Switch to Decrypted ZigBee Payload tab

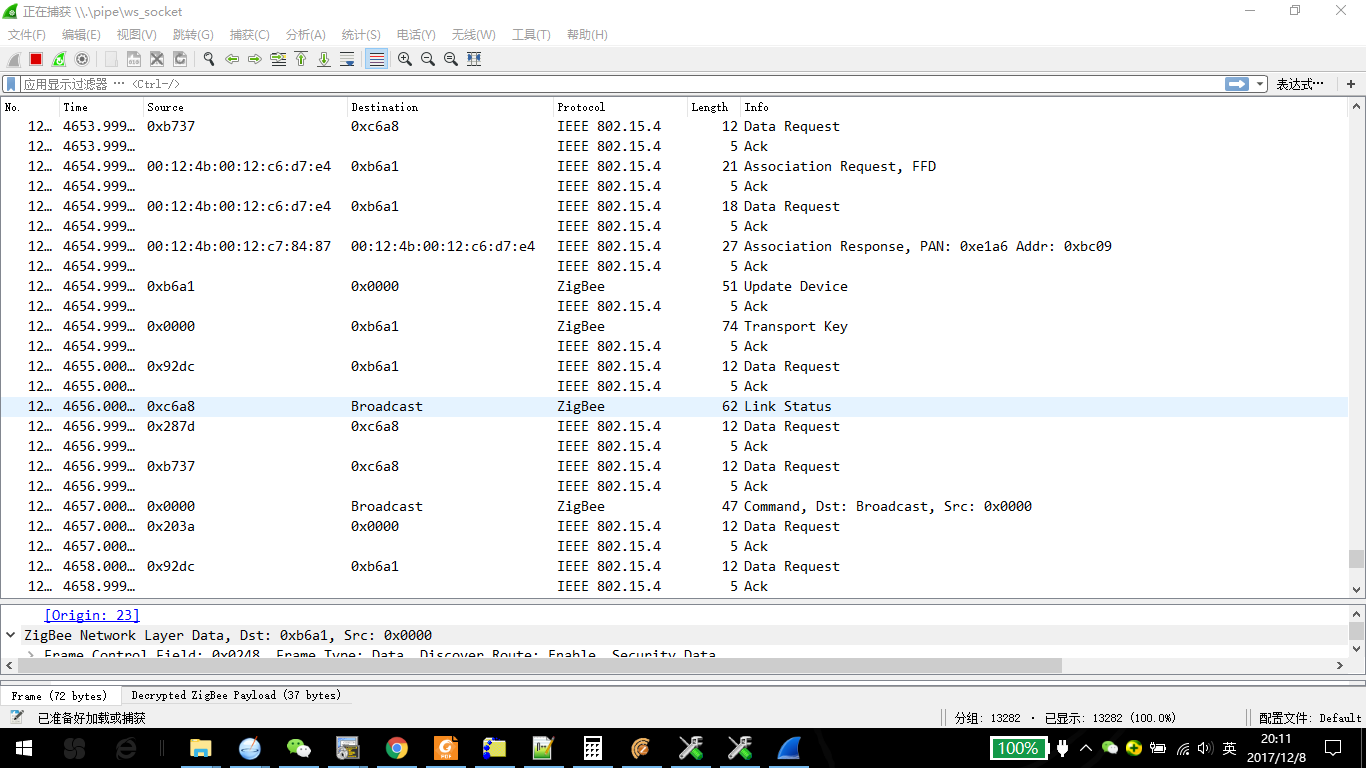pyautogui.click(x=236, y=695)
